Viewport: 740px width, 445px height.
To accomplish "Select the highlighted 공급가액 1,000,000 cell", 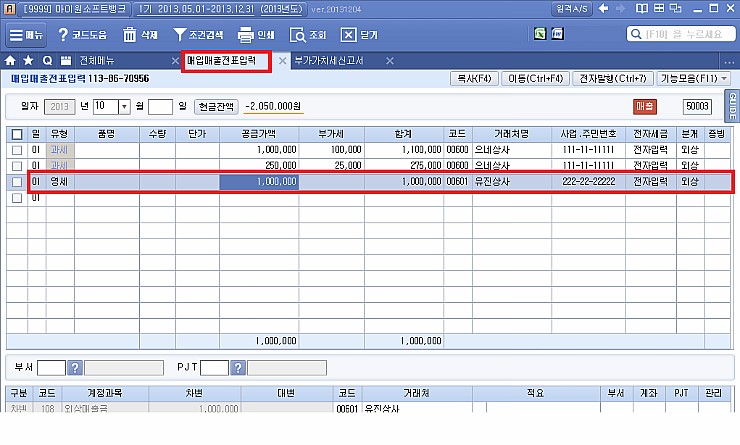I will tap(259, 182).
